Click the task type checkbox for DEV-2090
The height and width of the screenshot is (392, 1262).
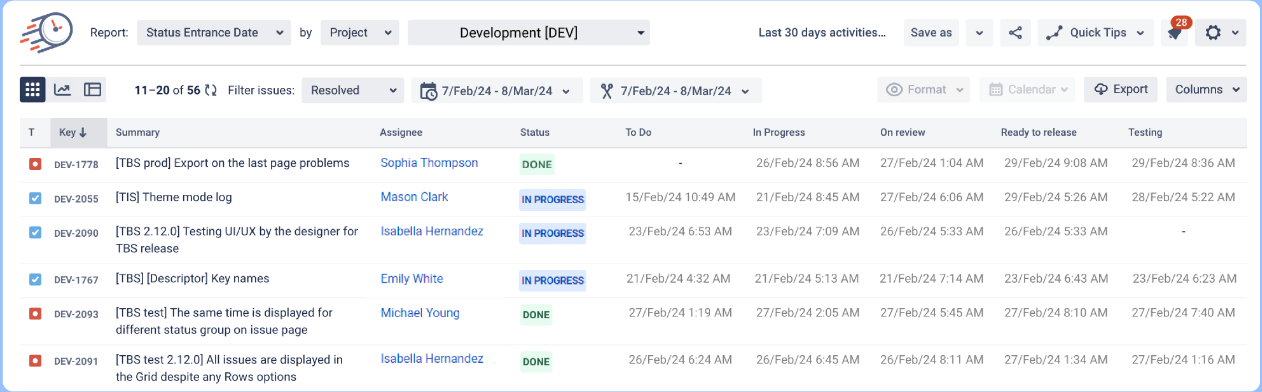pyautogui.click(x=35, y=232)
